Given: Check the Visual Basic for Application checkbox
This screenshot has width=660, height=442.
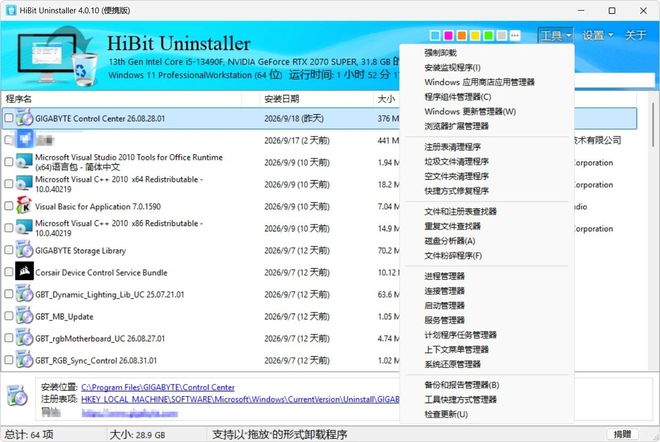Looking at the screenshot, I should [8, 206].
